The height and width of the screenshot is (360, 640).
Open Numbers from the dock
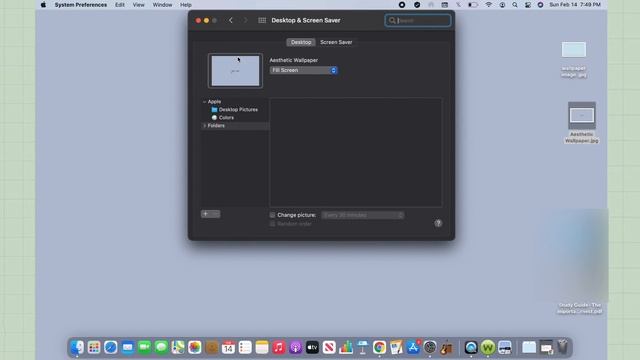click(346, 347)
